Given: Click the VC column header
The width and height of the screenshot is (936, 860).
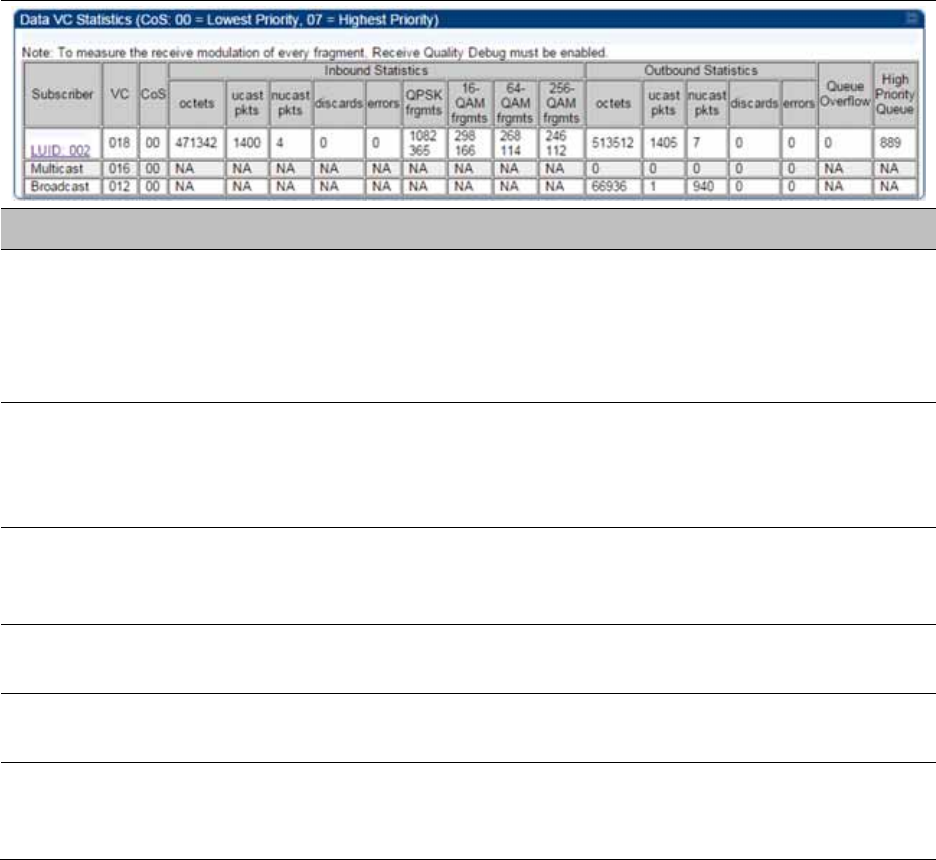Looking at the screenshot, I should pos(119,94).
